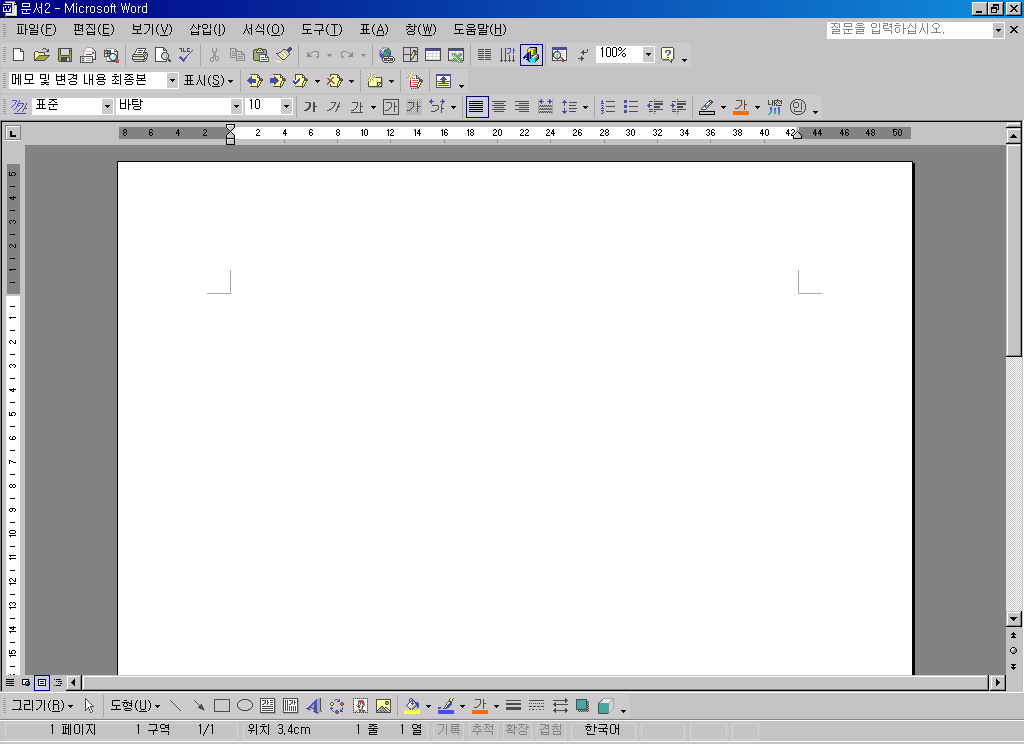
Task: Open Microsoft Word Help question icon
Action: 667,55
